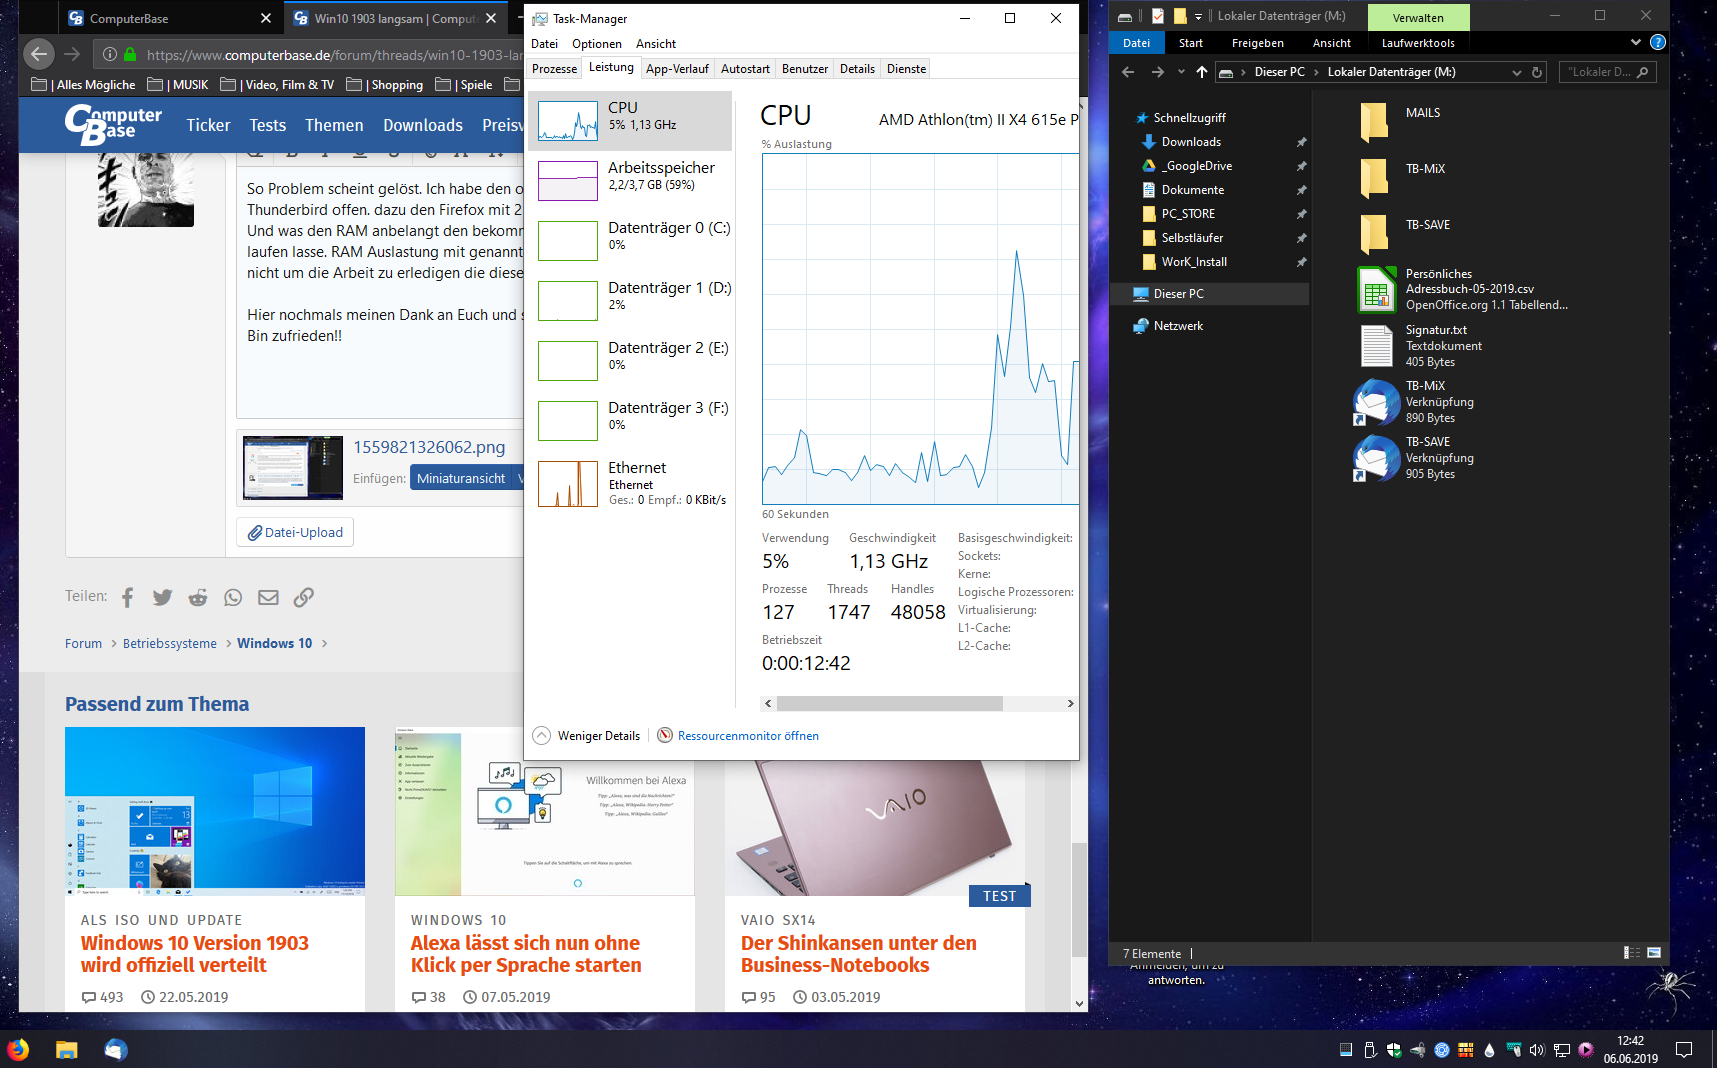
Task: Go back in Firefox browser
Action: pyautogui.click(x=39, y=54)
